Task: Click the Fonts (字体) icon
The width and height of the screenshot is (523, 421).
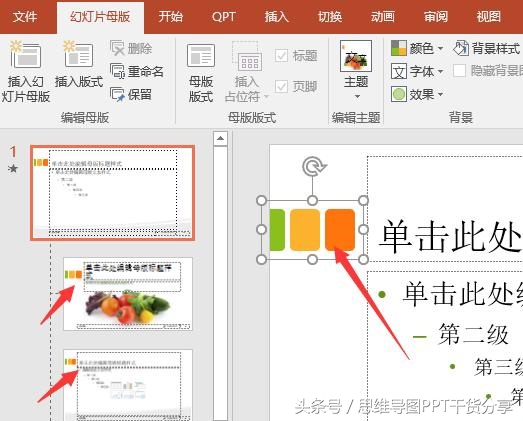Action: point(399,71)
